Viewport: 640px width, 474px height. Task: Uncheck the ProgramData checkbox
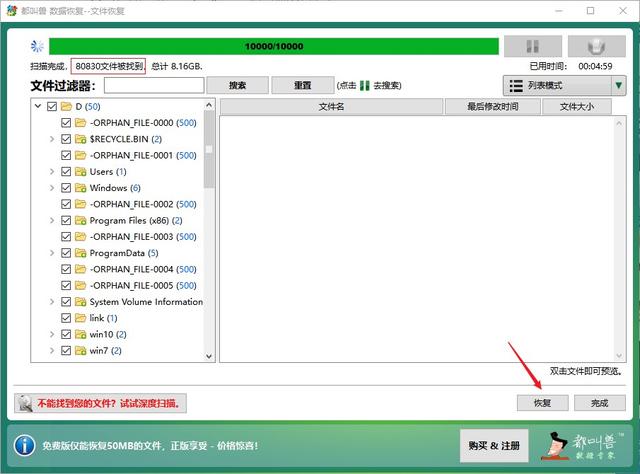click(x=66, y=253)
